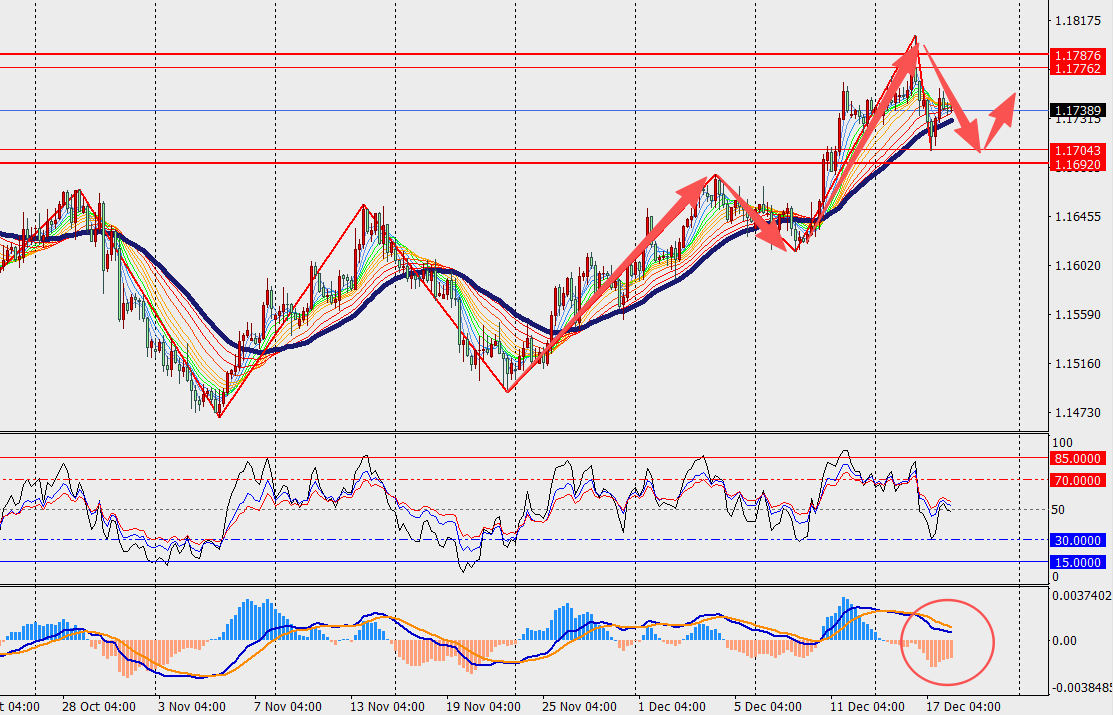Select the 15.0000 oversold level label
This screenshot has width=1114, height=715.
(1077, 562)
